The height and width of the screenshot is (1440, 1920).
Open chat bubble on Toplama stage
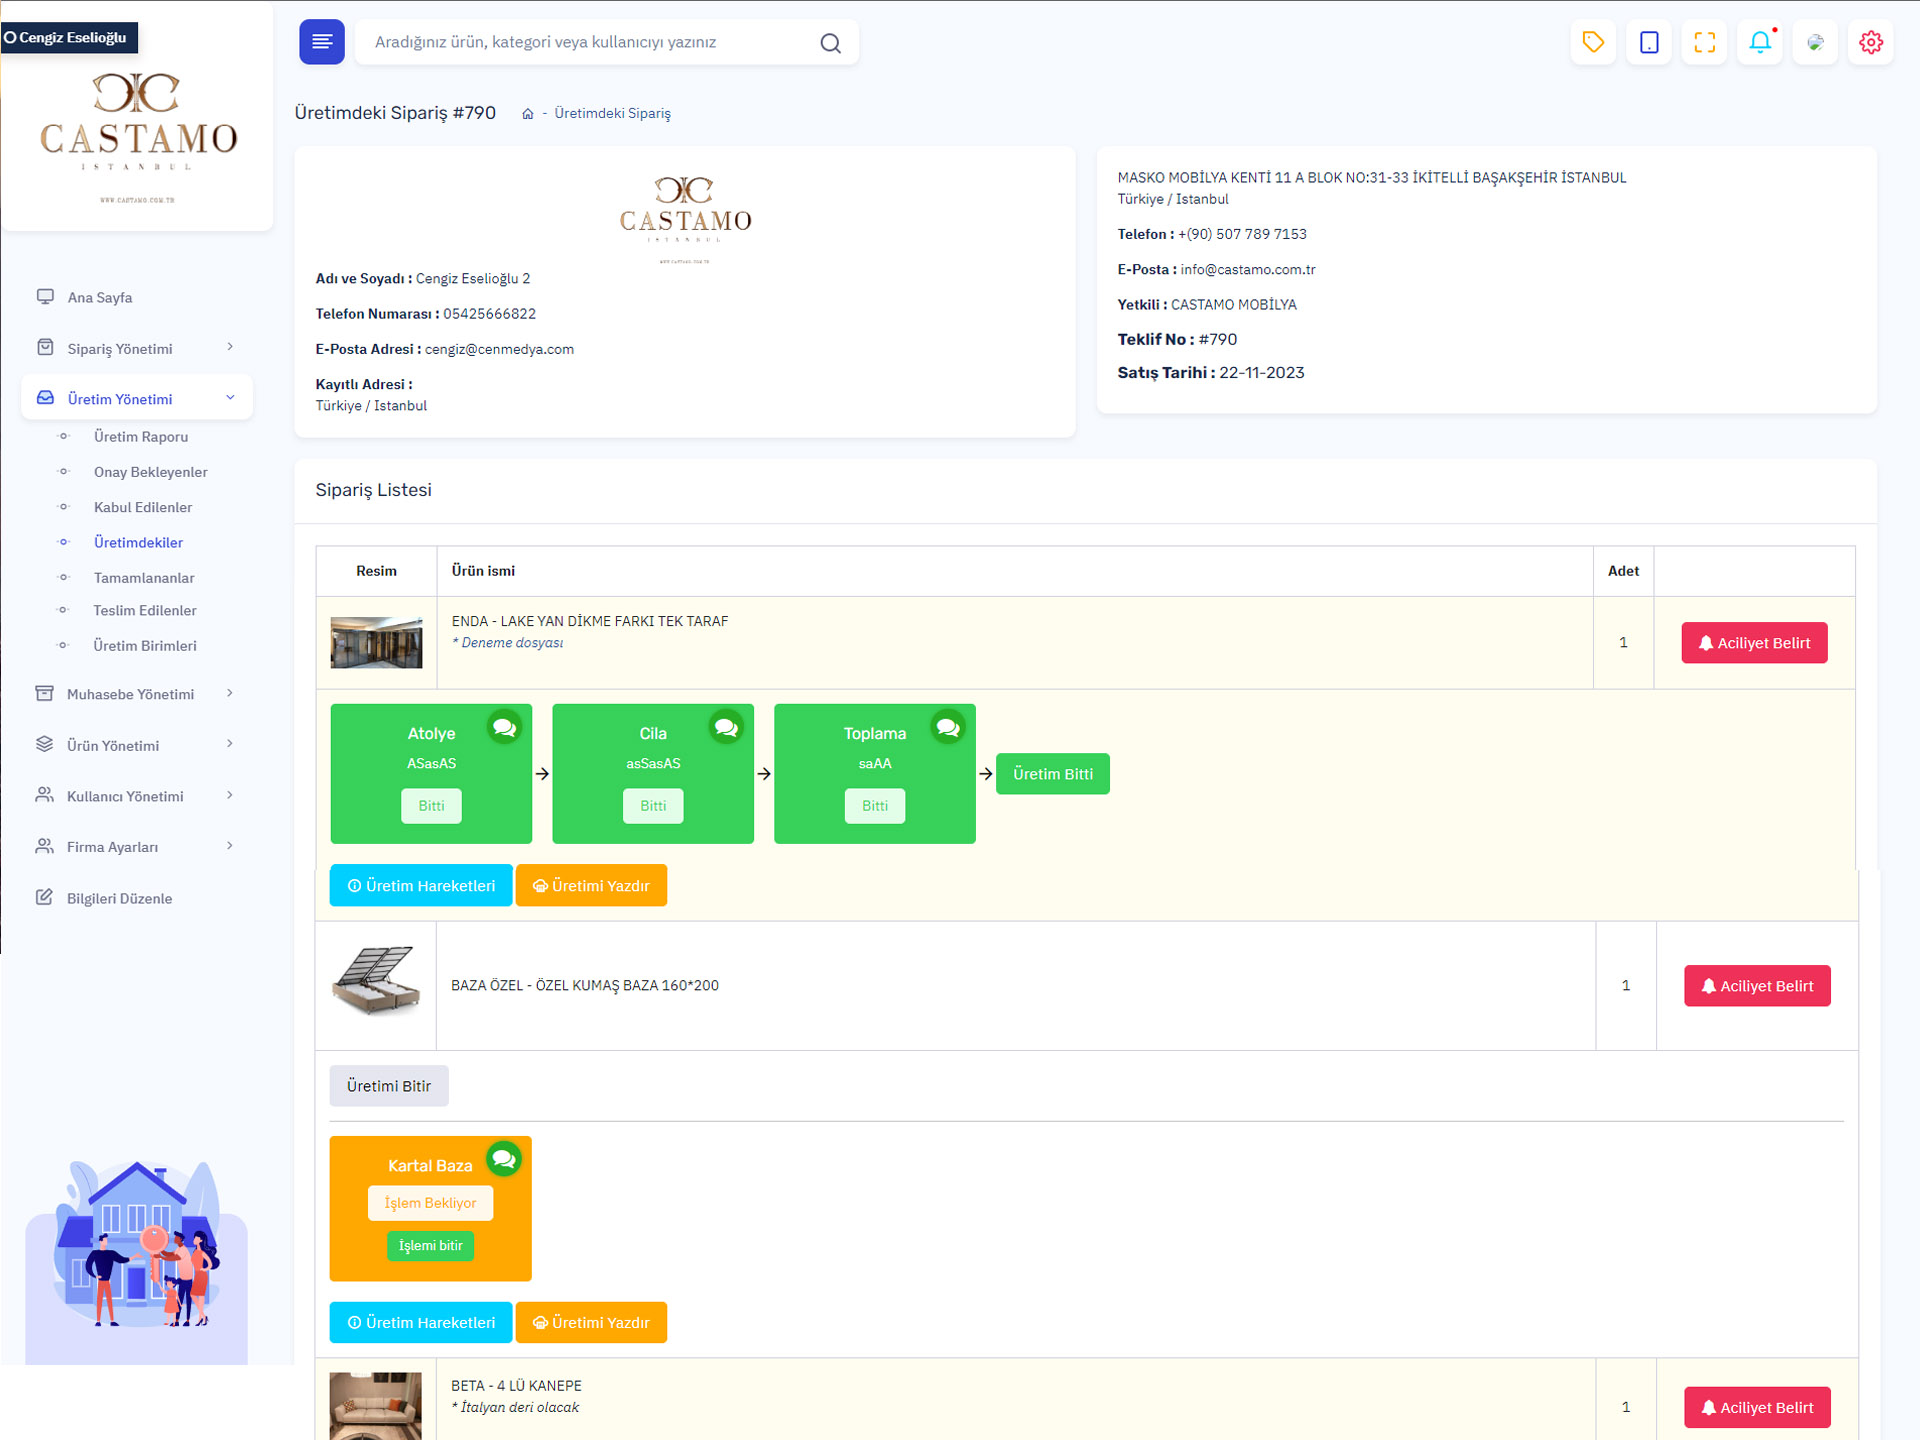948,728
